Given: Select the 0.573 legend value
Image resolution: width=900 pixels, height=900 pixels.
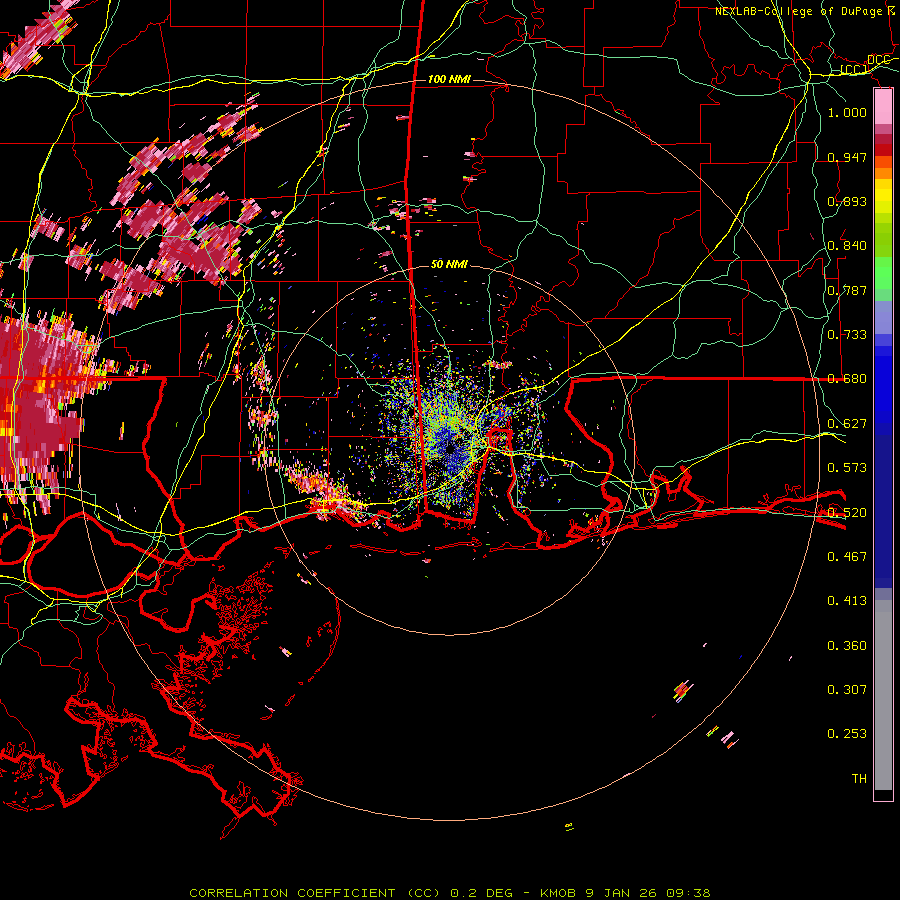Looking at the screenshot, I should pyautogui.click(x=847, y=468).
